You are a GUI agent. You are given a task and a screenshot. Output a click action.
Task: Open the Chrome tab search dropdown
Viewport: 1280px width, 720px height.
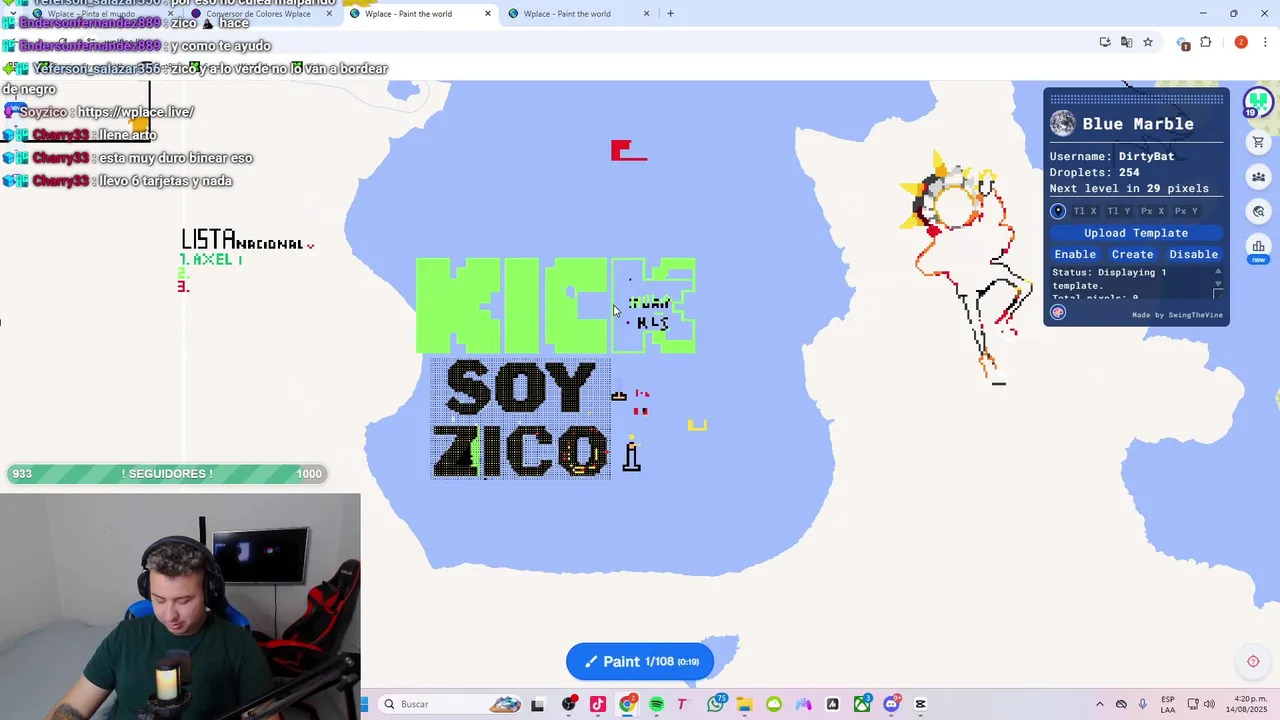click(x=11, y=13)
